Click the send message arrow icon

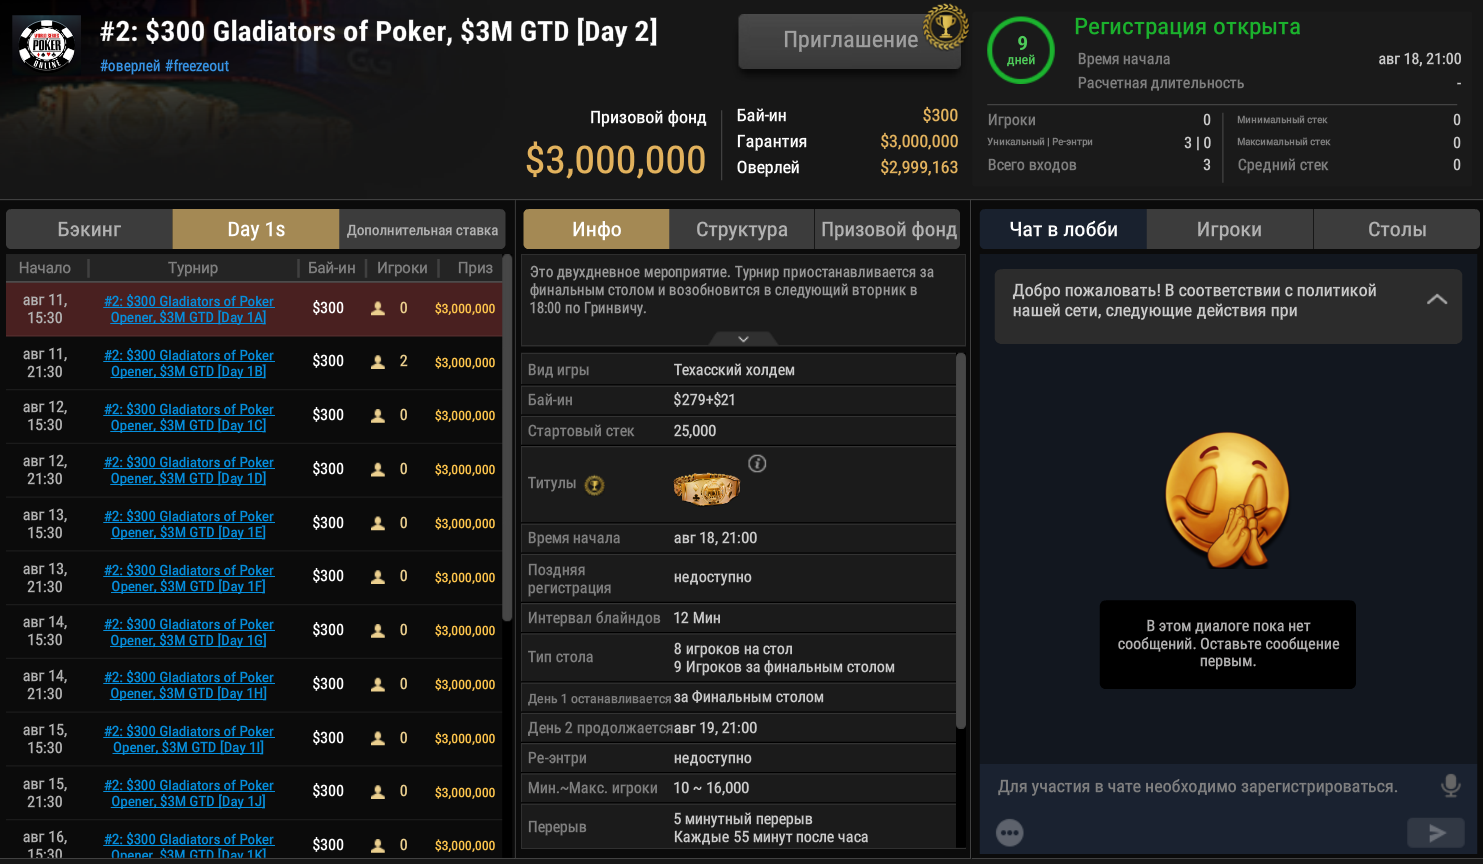pos(1436,832)
